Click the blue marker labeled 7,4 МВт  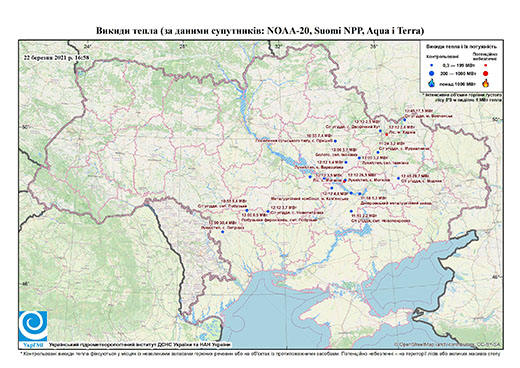coord(335,141)
